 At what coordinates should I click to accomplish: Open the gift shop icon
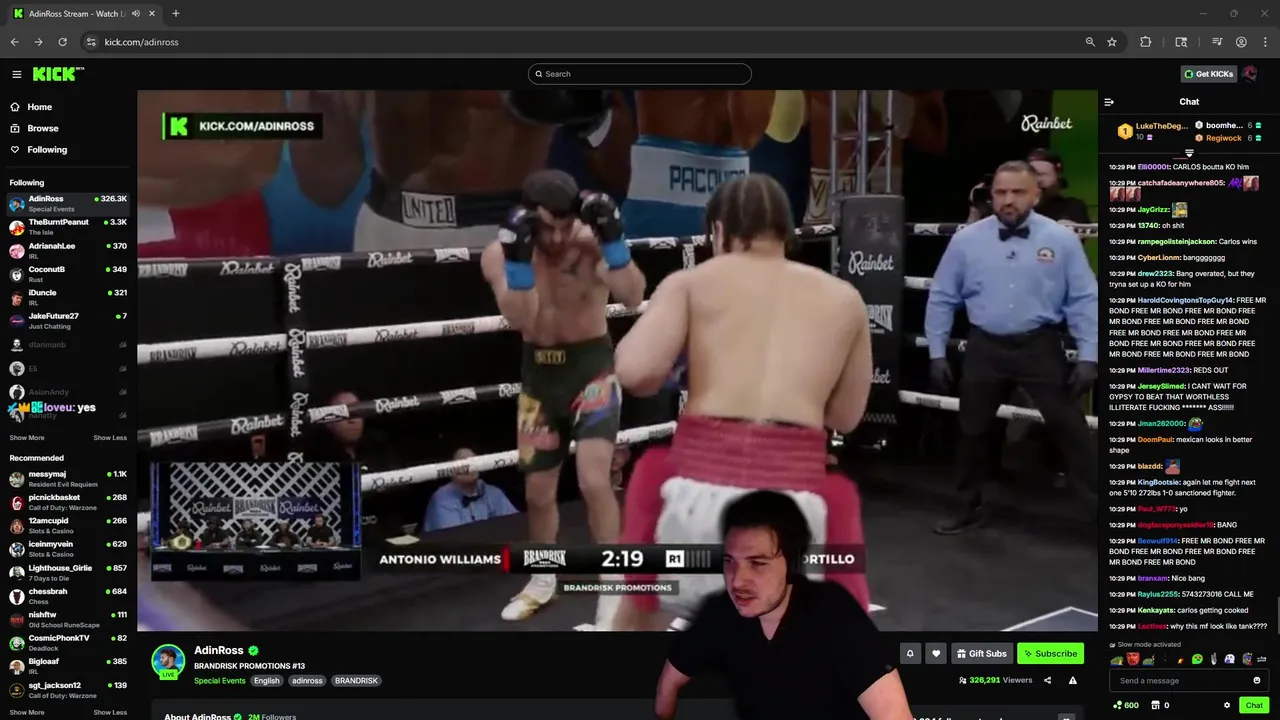click(1158, 705)
